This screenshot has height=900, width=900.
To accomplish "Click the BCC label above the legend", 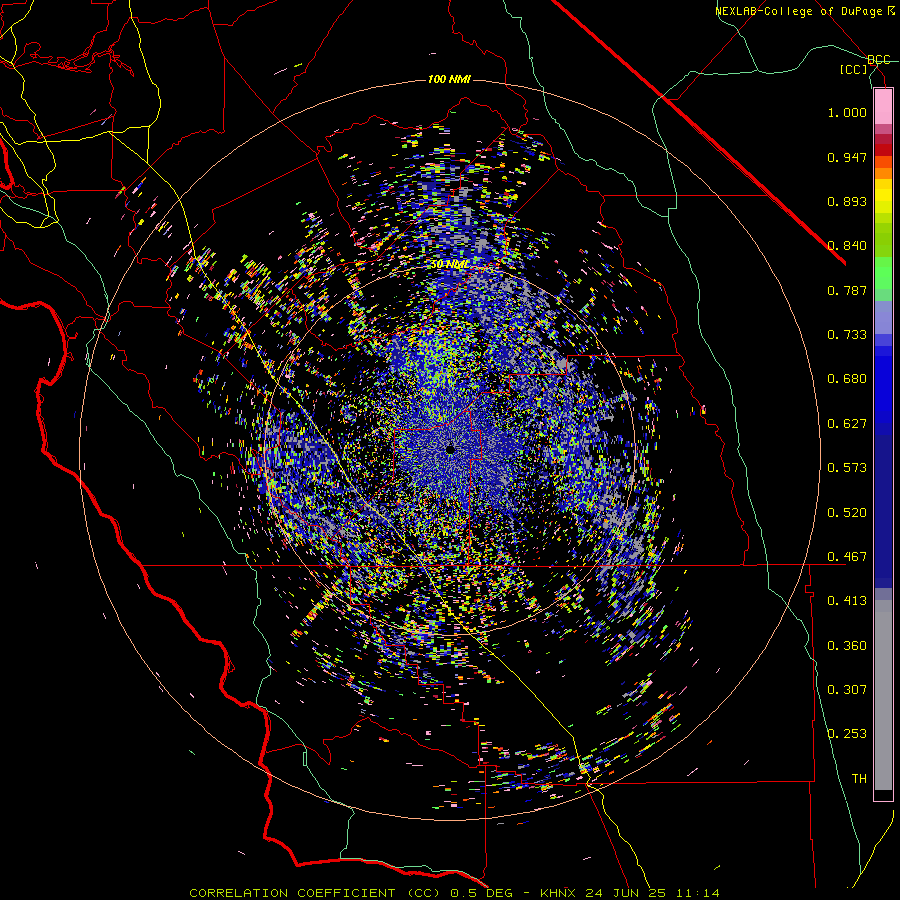I will 879,60.
